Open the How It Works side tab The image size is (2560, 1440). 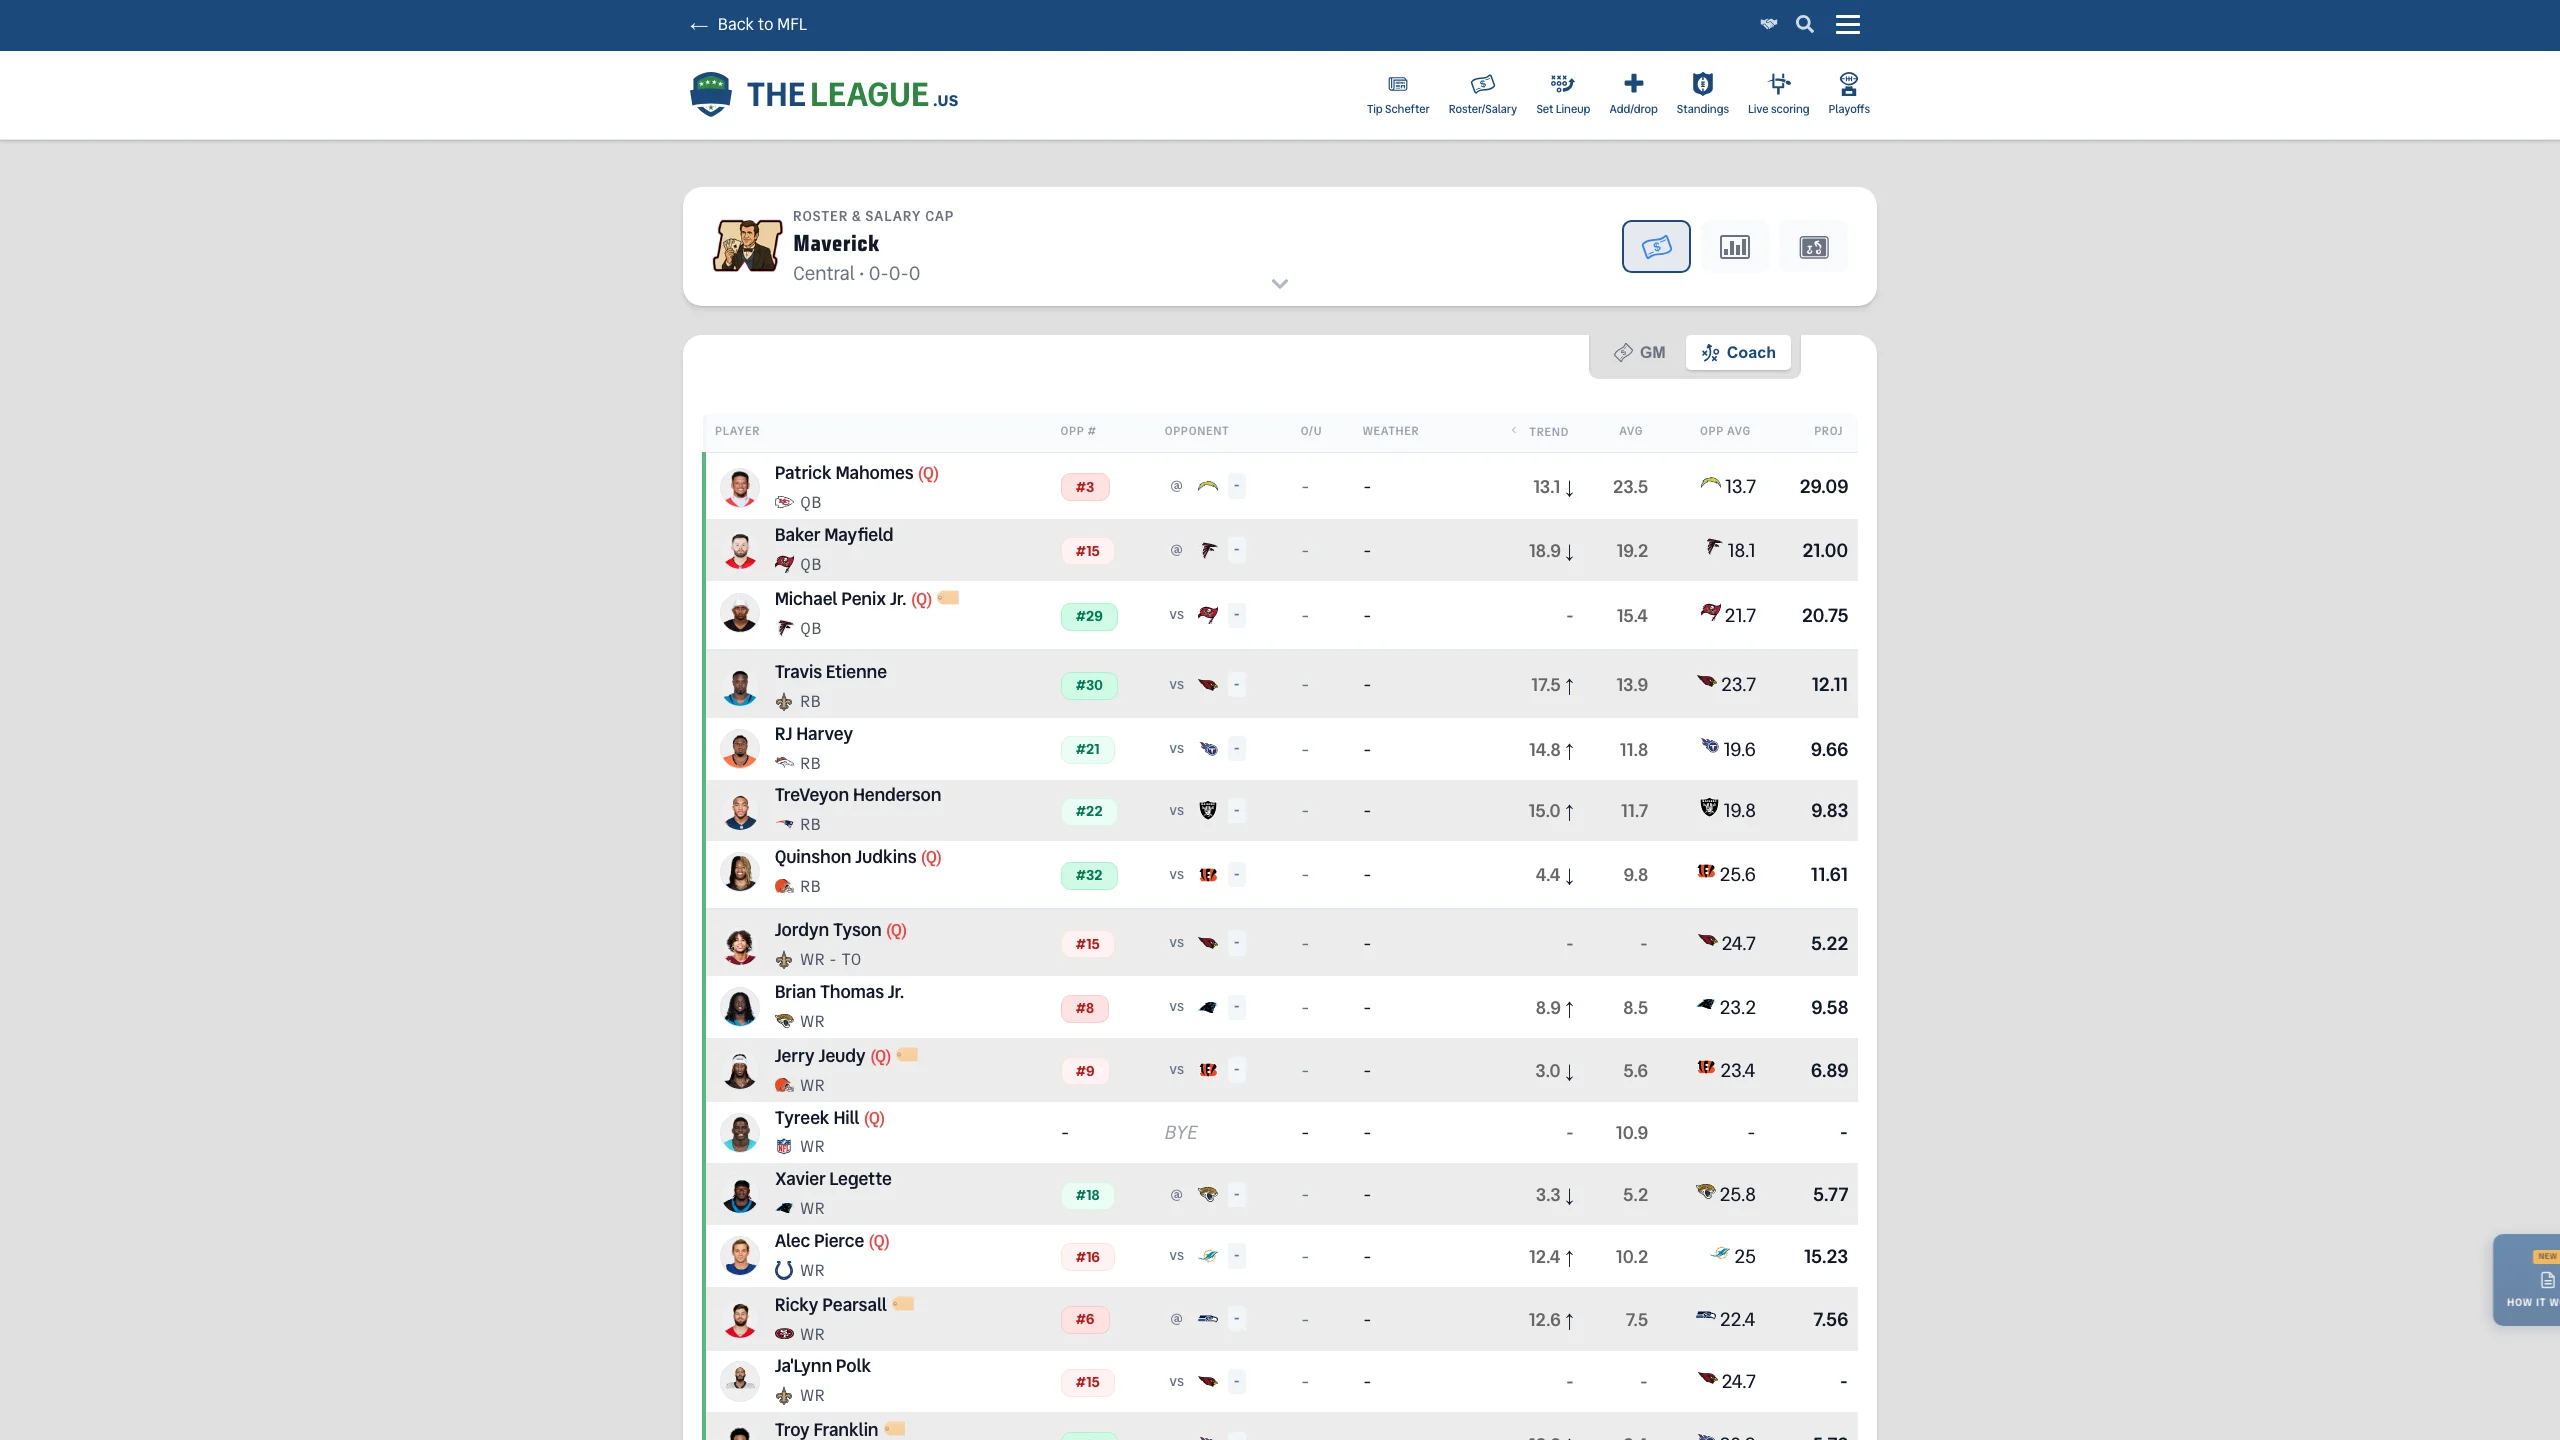(x=2527, y=1280)
